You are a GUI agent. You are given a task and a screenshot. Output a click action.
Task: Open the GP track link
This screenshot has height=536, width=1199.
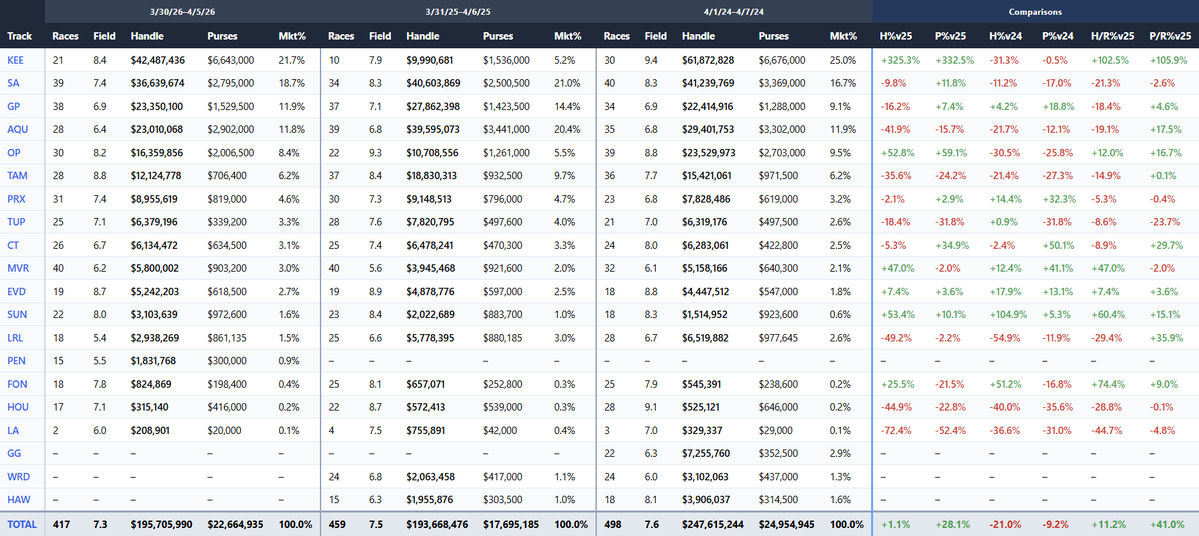12,106
